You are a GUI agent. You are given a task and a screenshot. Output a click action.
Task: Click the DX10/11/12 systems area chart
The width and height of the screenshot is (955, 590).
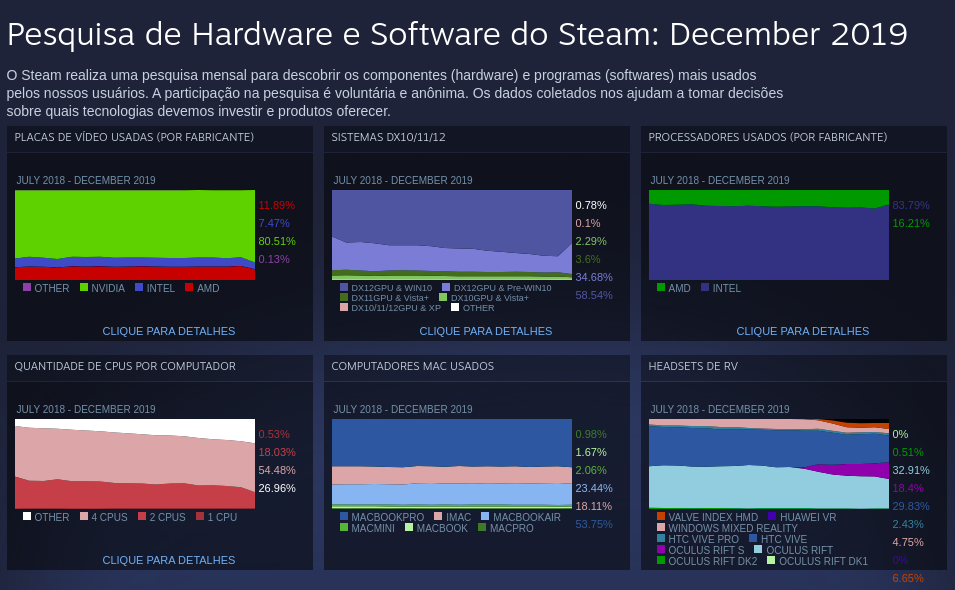pyautogui.click(x=452, y=235)
